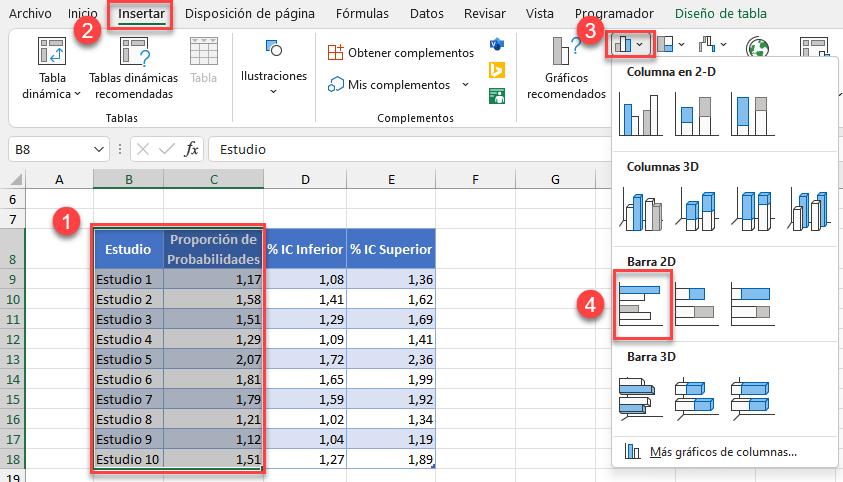The width and height of the screenshot is (843, 482).
Task: Choose the 3D 100% Stacked Column icon
Action: click(752, 209)
